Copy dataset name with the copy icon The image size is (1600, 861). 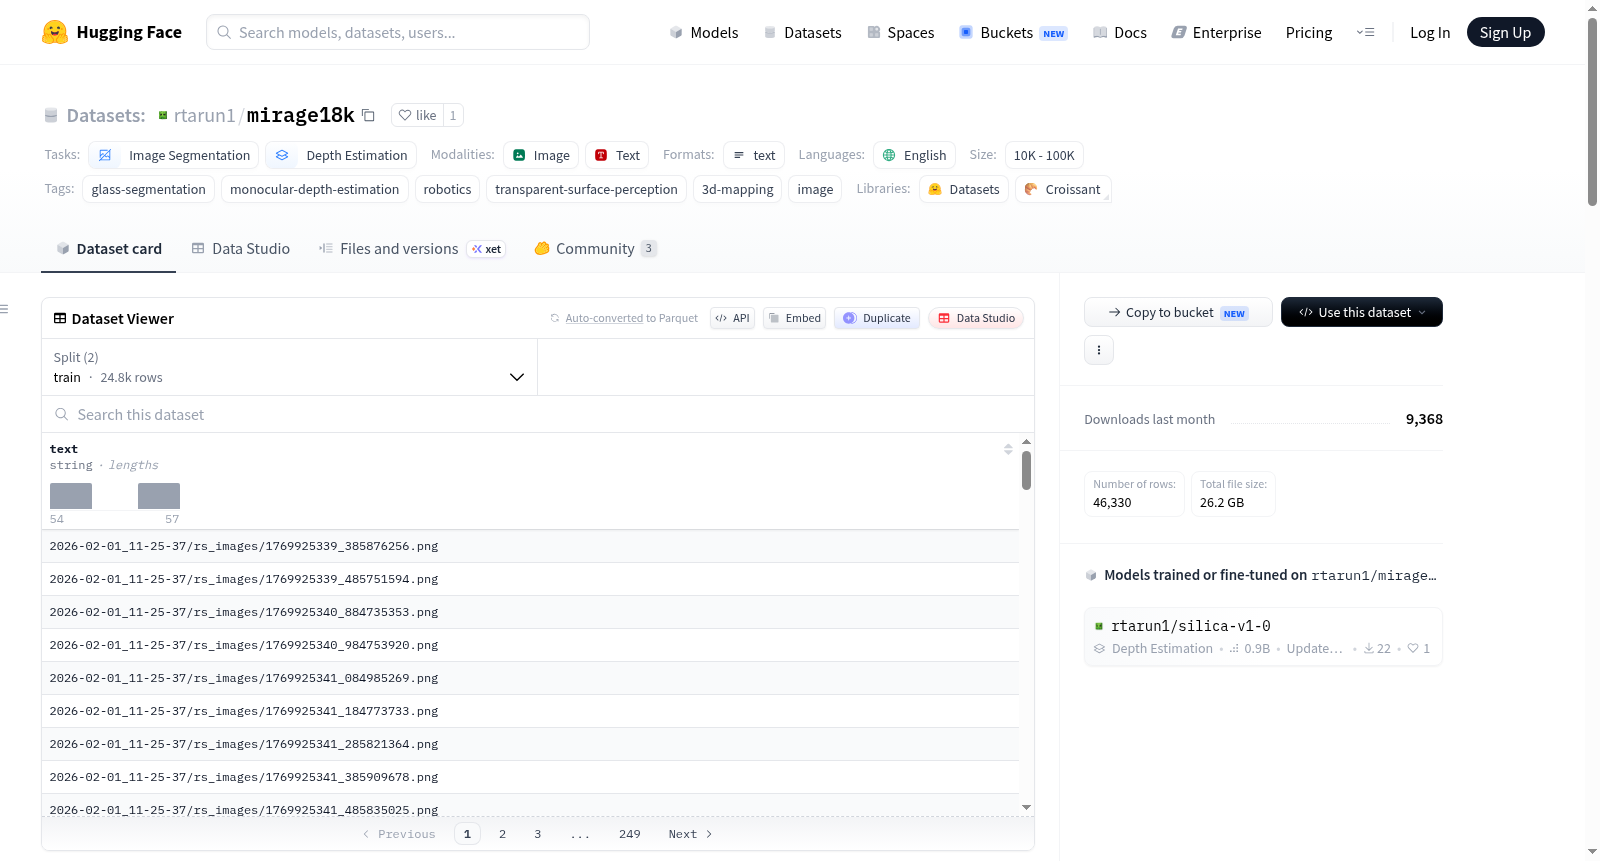tap(368, 115)
